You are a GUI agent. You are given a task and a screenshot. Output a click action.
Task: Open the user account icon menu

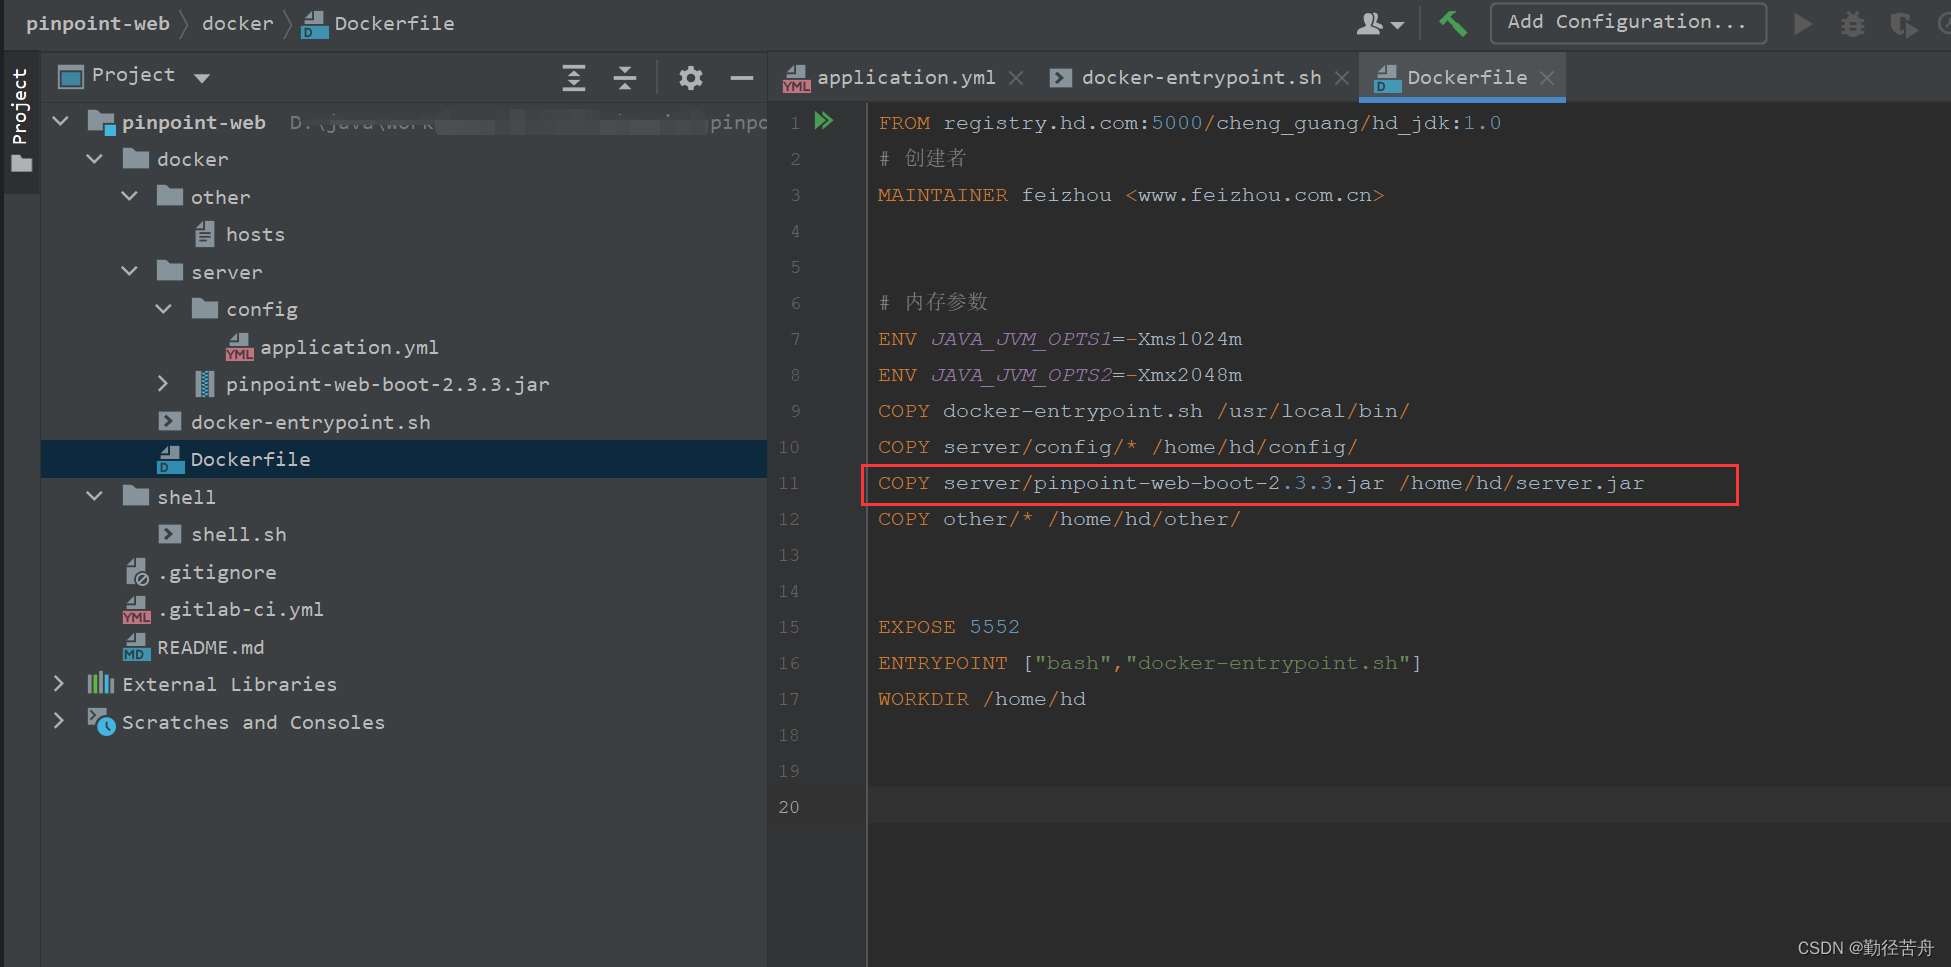(1380, 23)
